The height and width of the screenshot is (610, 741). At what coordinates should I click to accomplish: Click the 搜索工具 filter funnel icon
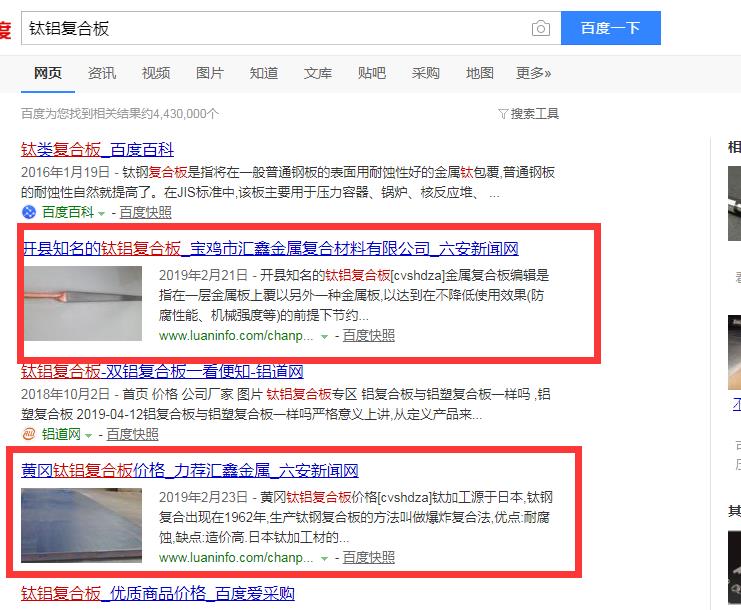point(503,114)
